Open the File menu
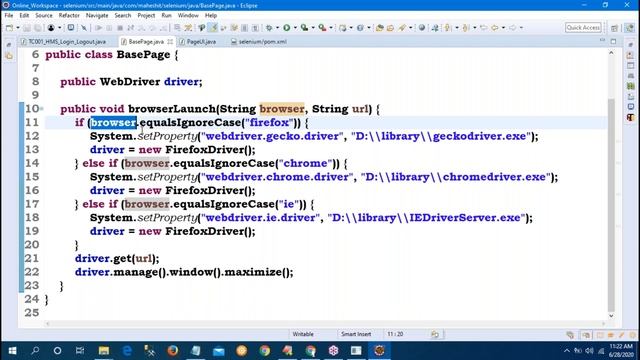Screen dimensions: 640x360 point(9,16)
